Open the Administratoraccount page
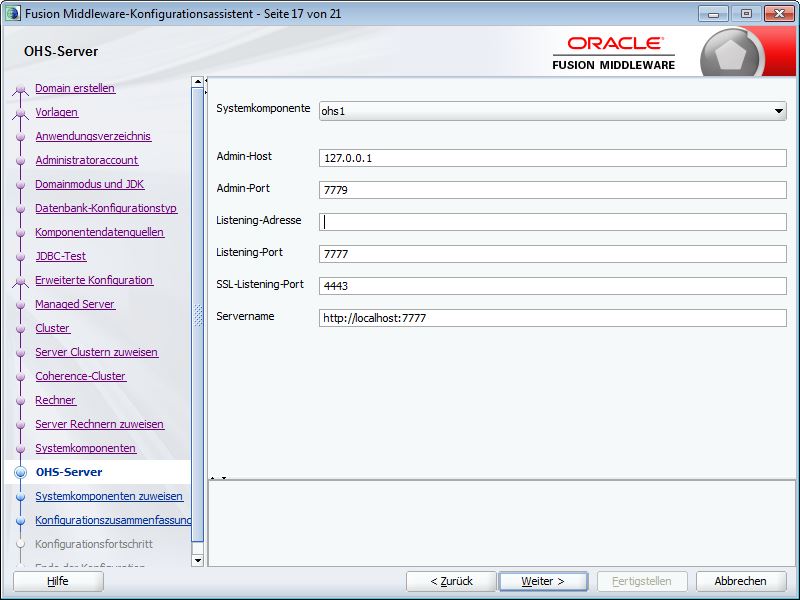Image resolution: width=800 pixels, height=600 pixels. pyautogui.click(x=85, y=160)
